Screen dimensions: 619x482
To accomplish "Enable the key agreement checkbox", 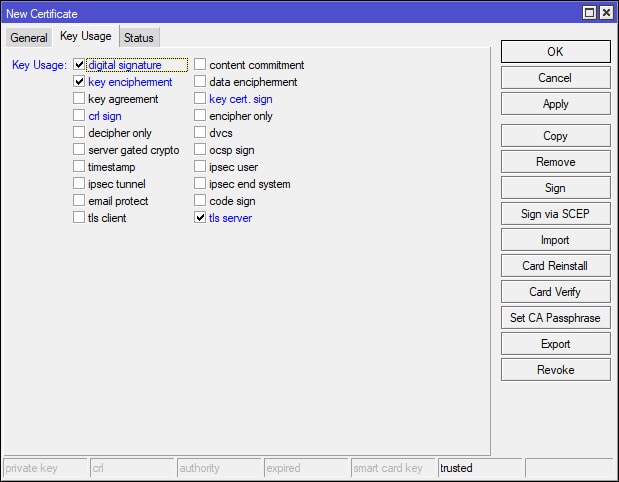I will point(79,98).
